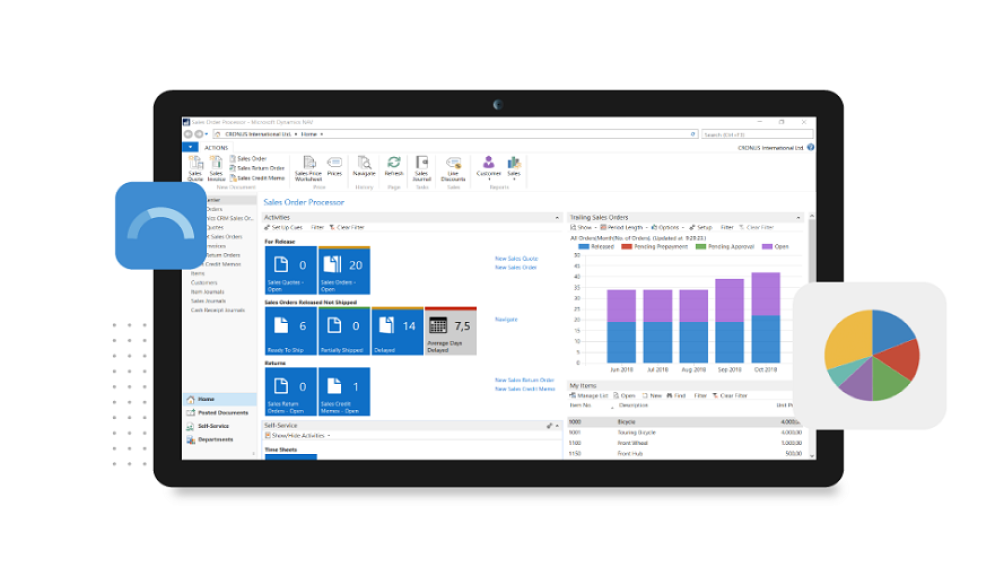
Task: Open the Show dropdown in Trailing Sales Orders
Action: point(583,227)
